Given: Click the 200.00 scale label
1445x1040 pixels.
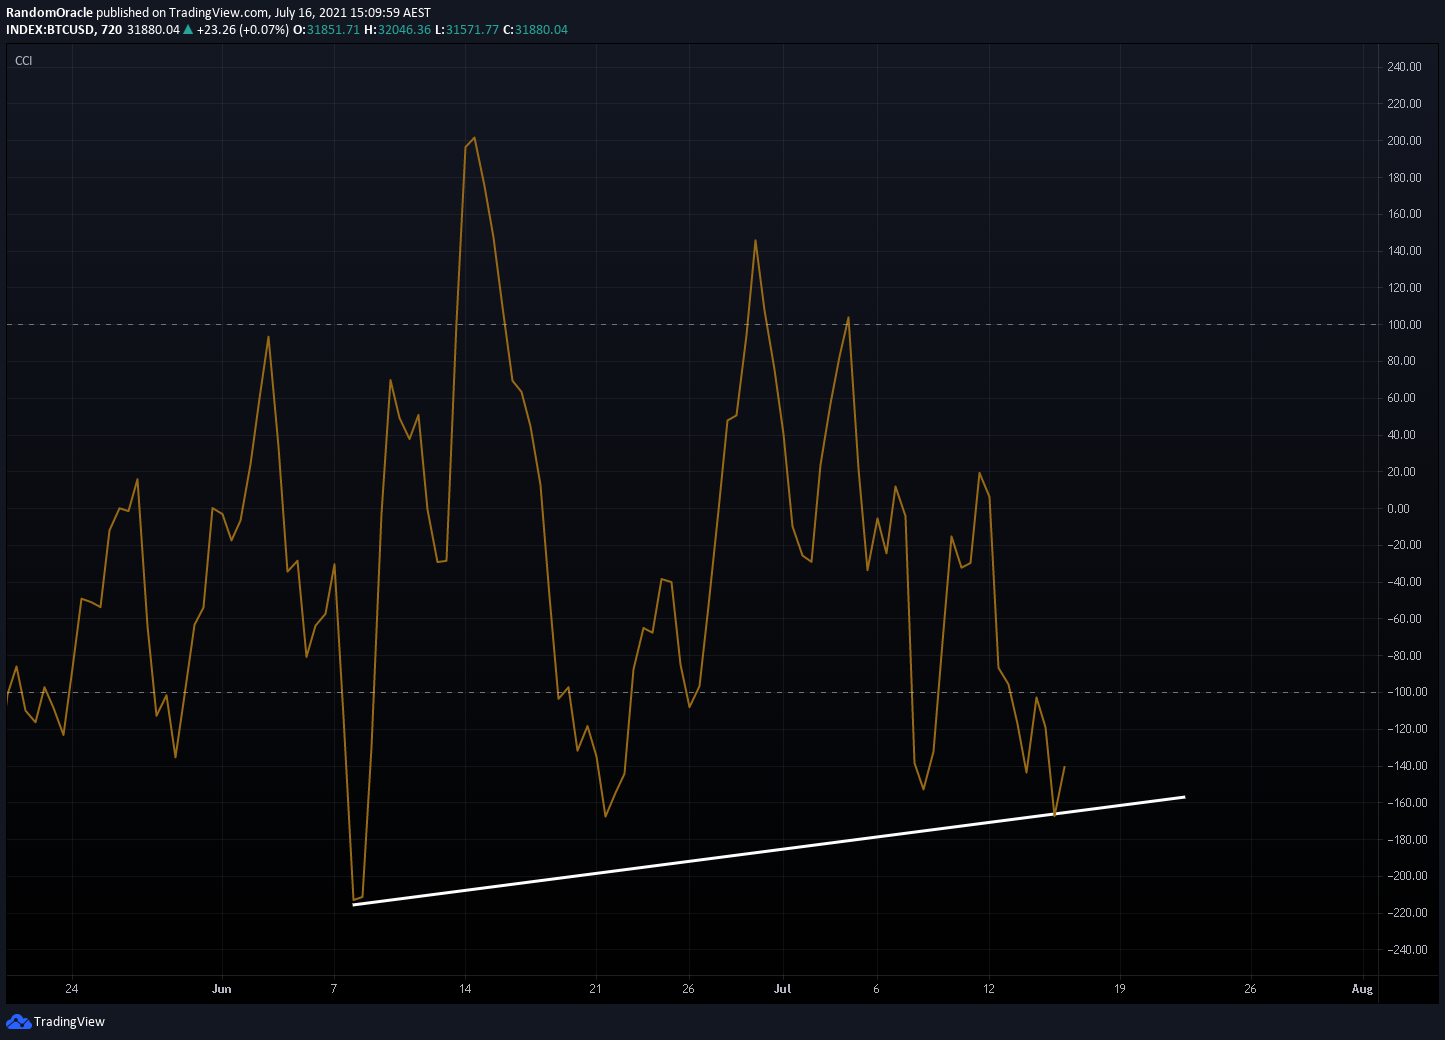Looking at the screenshot, I should 1404,141.
